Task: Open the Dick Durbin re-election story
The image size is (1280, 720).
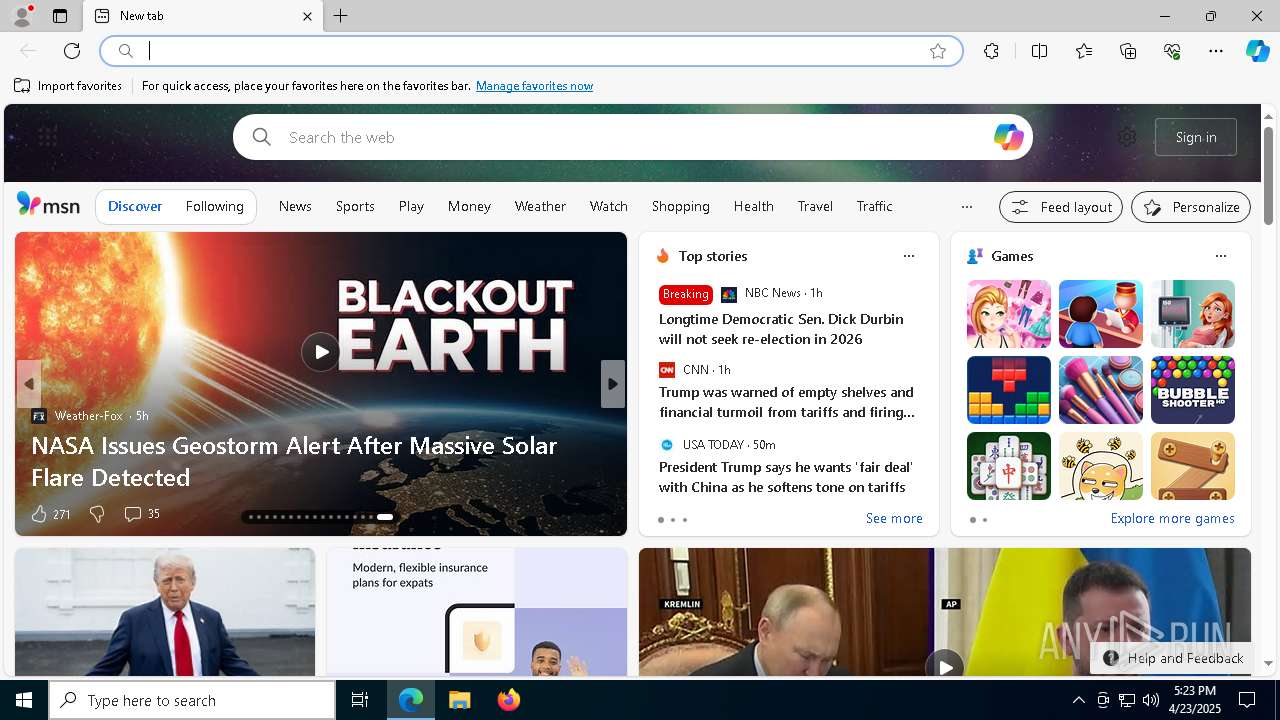Action: [781, 329]
